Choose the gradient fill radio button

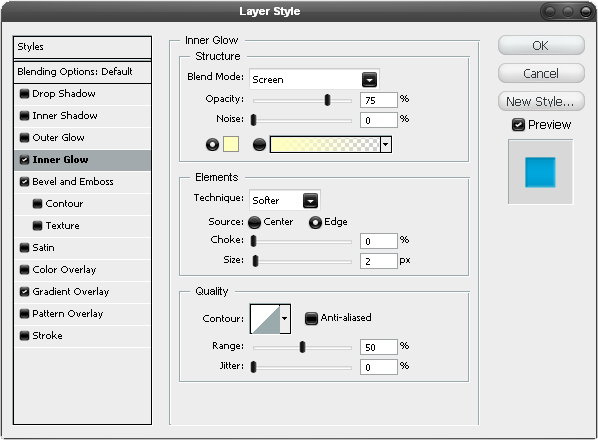[259, 145]
